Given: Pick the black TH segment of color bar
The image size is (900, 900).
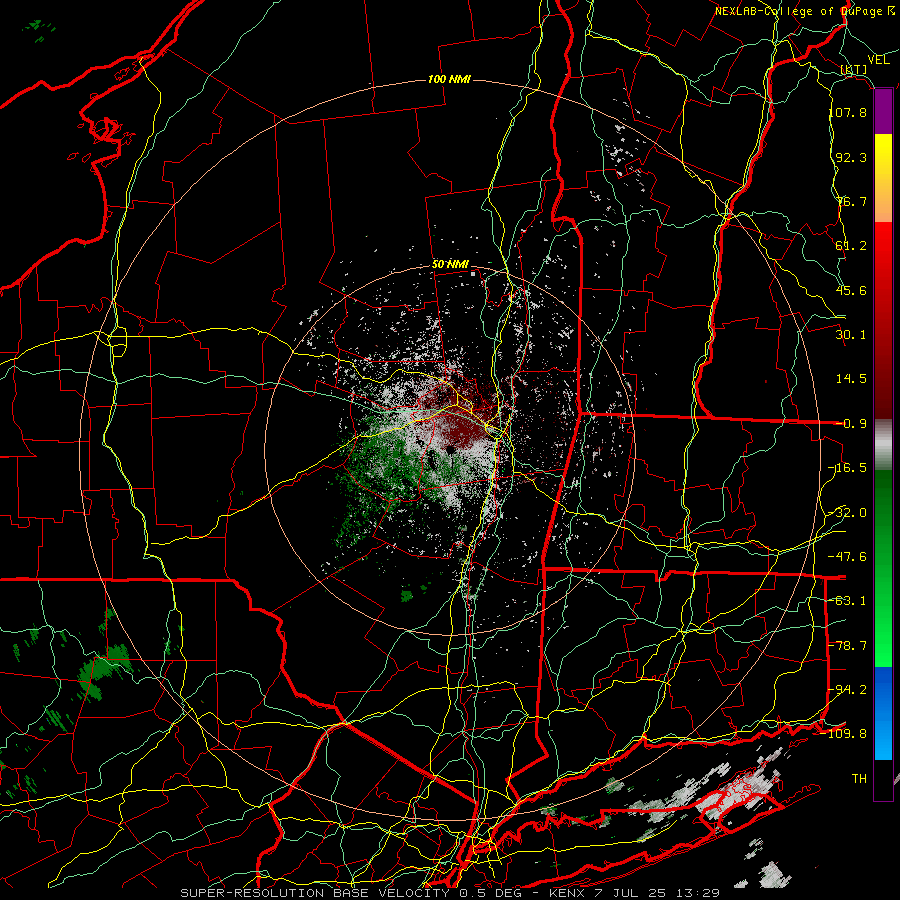Looking at the screenshot, I should 883,779.
